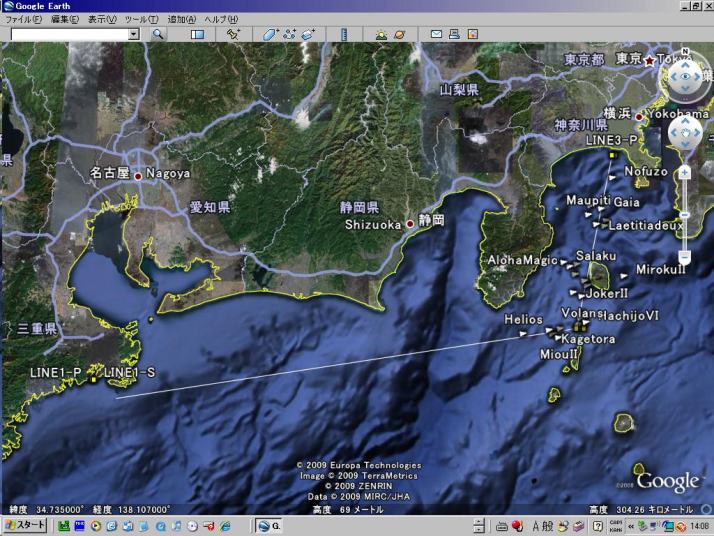Click the Internet Explorer quick launch icon
714x536 pixels.
[225, 526]
